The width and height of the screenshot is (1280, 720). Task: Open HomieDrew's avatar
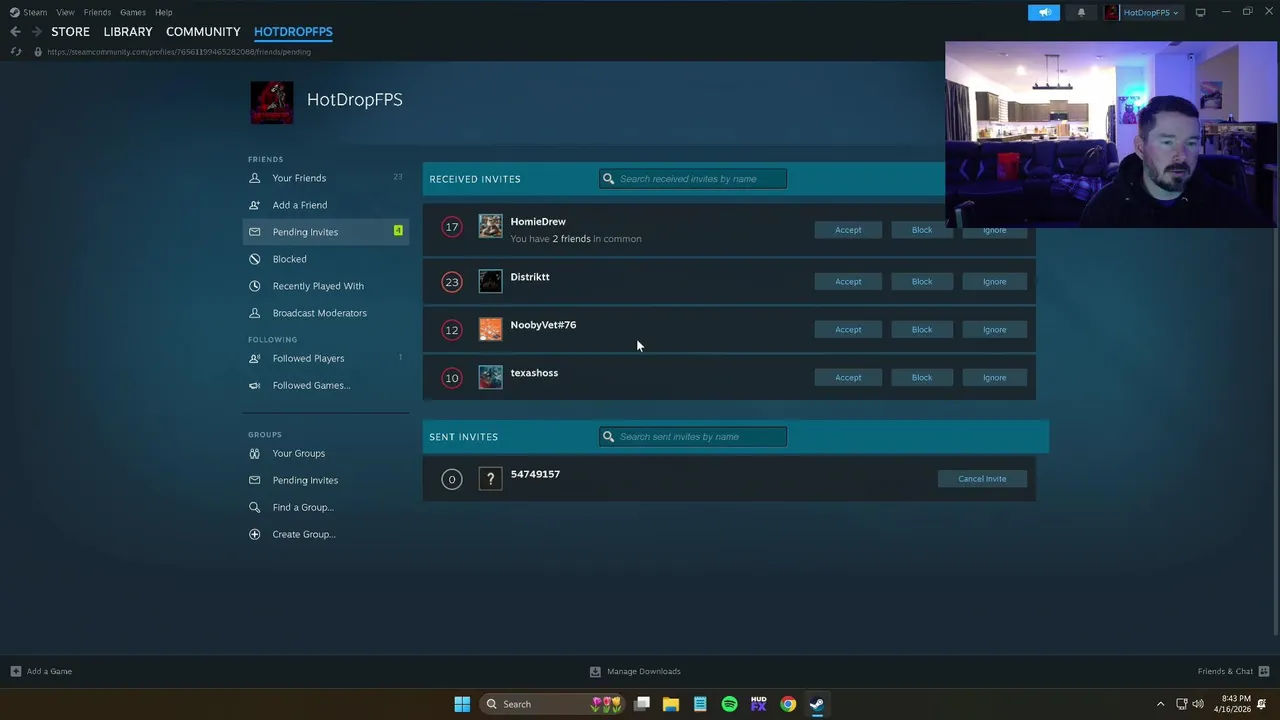(490, 226)
